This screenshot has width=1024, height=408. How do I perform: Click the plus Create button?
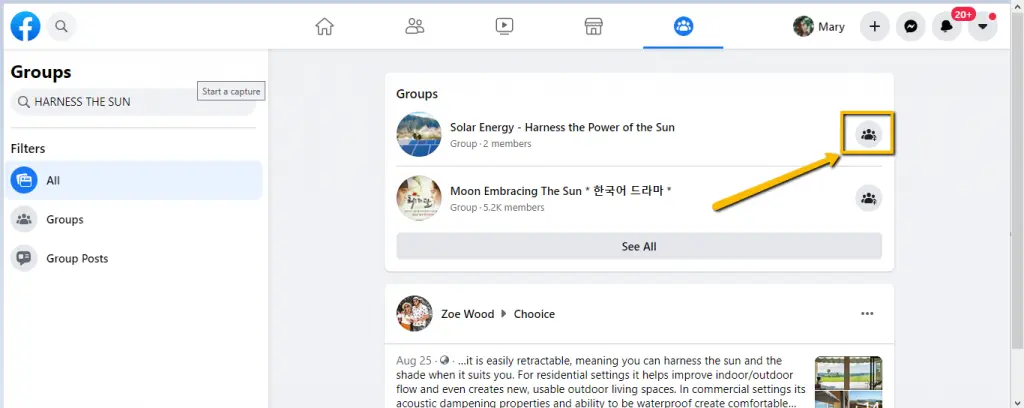click(x=874, y=27)
